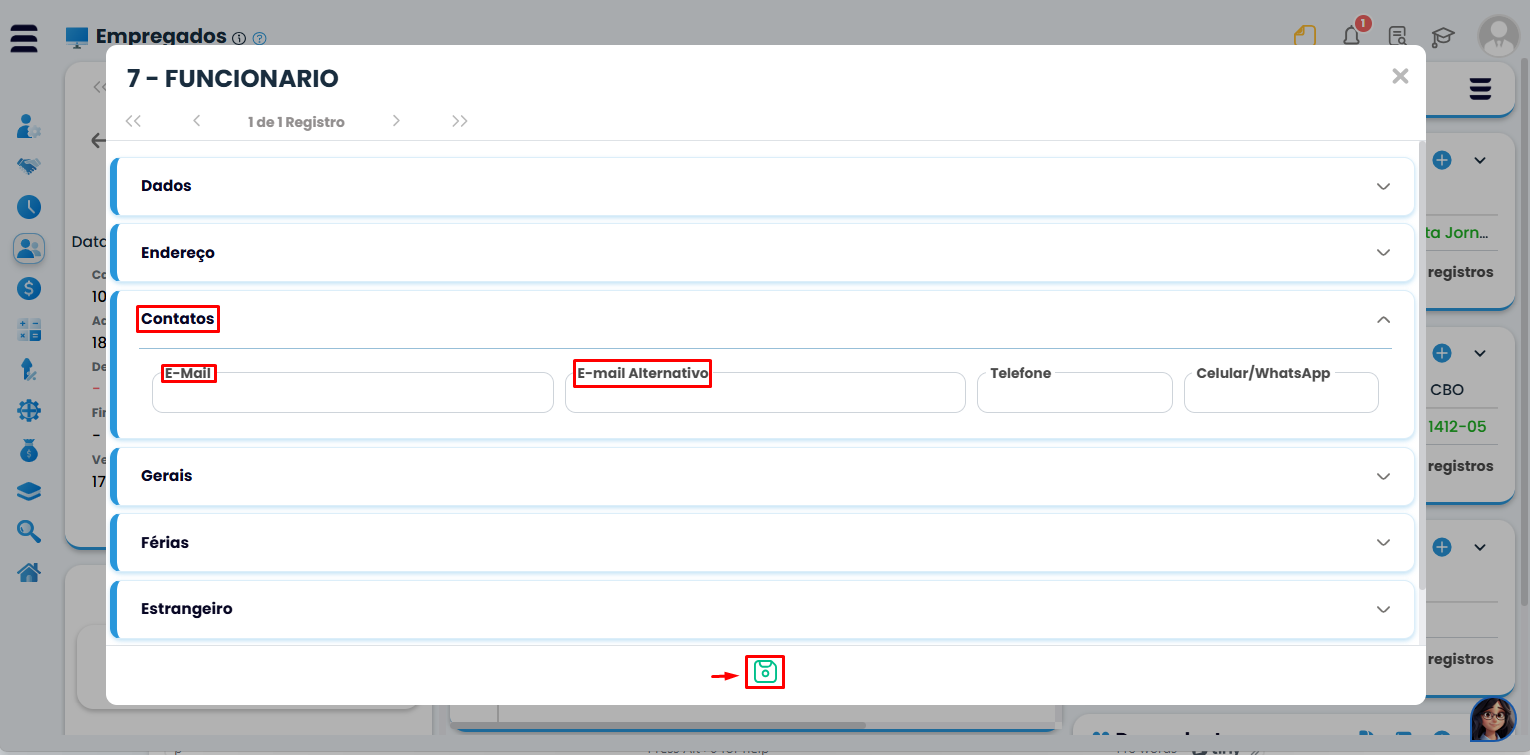
Task: Go to the next record
Action: (x=396, y=121)
